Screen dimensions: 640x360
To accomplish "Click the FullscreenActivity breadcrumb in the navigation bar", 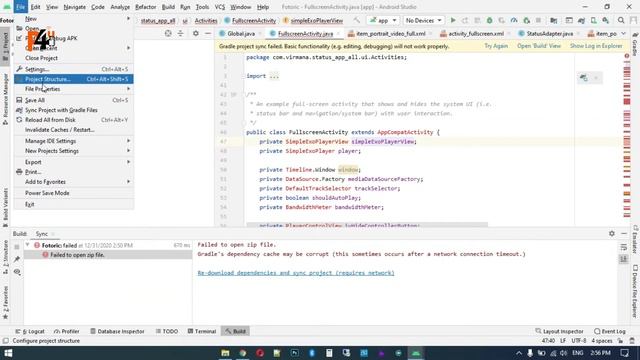I will (x=250, y=20).
